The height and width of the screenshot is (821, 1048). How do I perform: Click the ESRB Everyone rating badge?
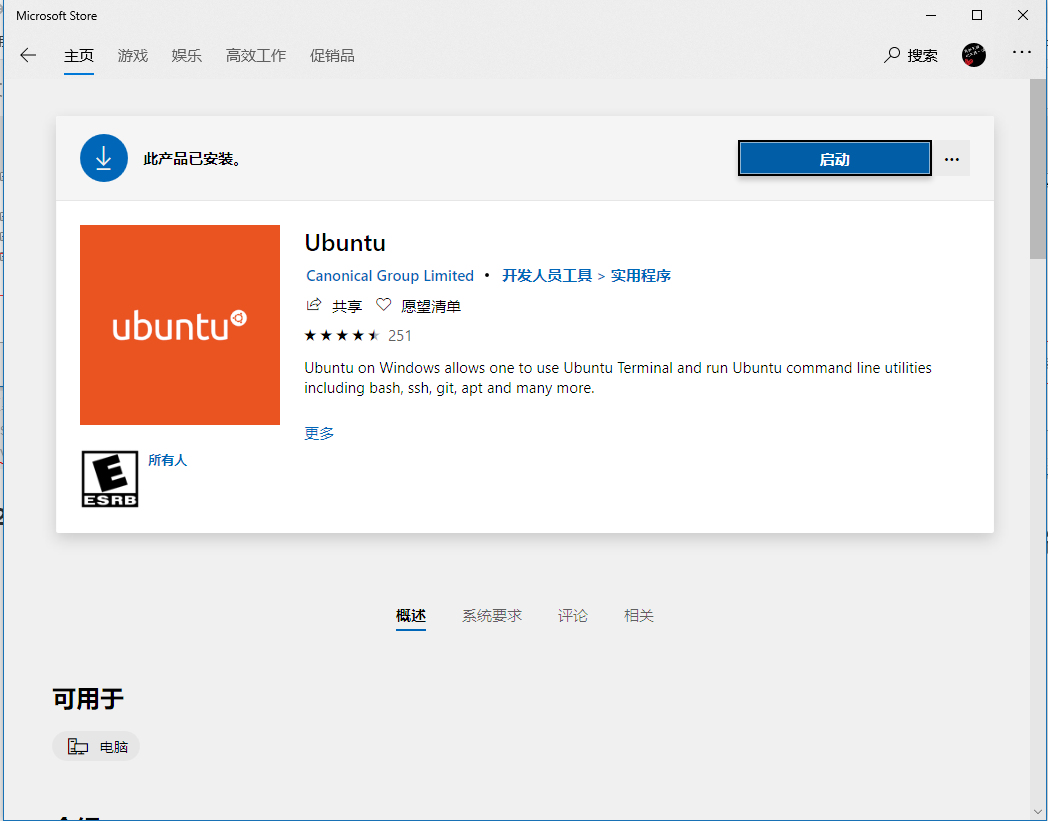tap(110, 478)
